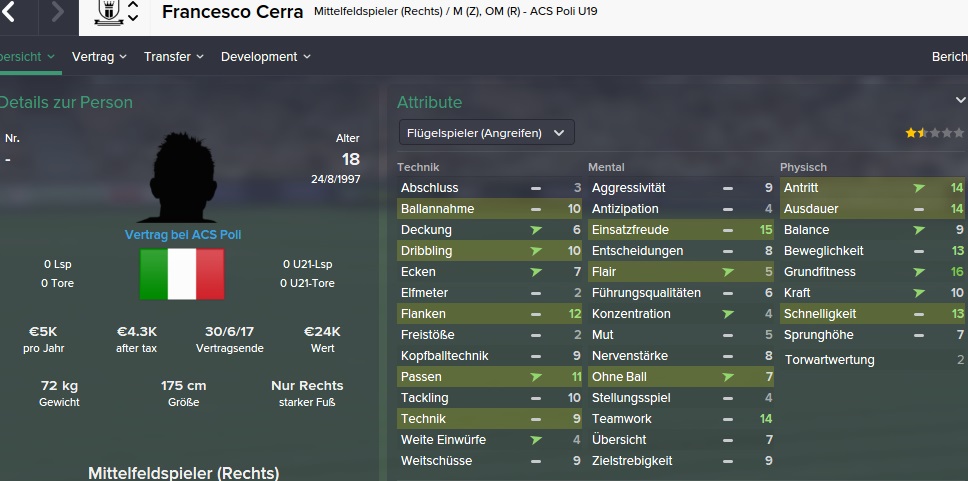This screenshot has width=968, height=481.
Task: Click the back navigation arrow
Action: [x=9, y=13]
